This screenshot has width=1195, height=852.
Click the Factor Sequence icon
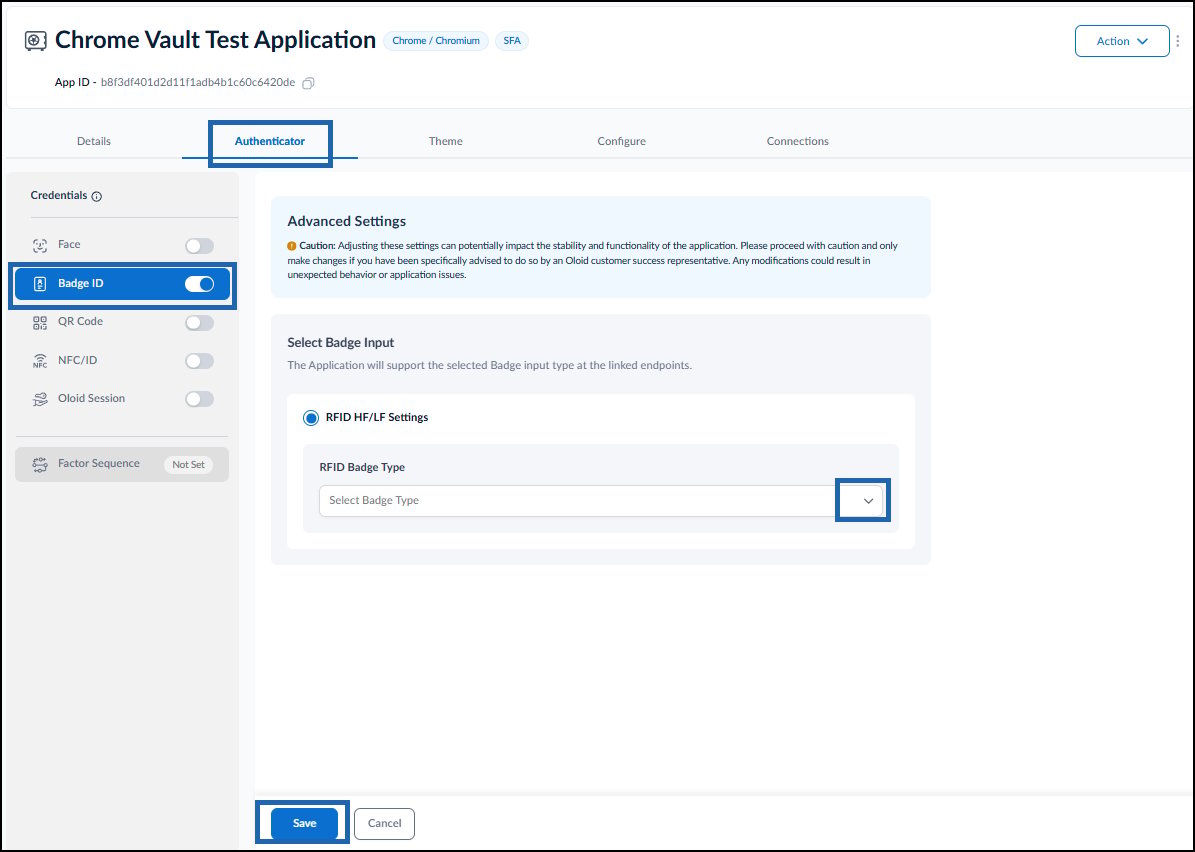tap(40, 464)
